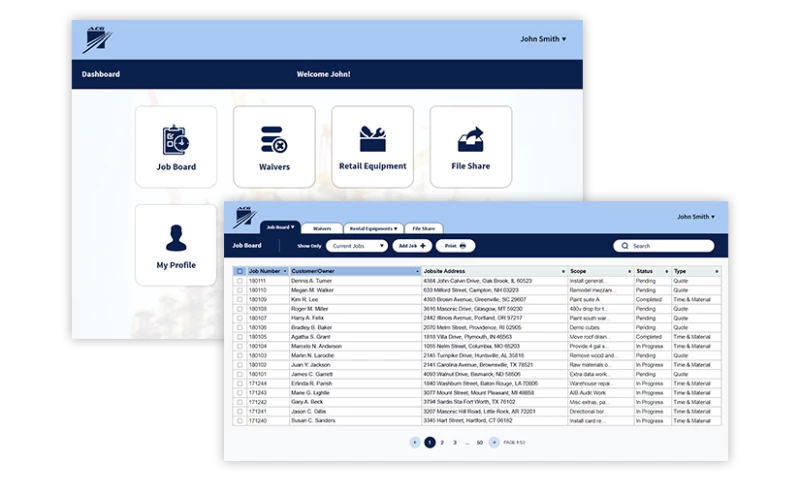This screenshot has height=480, width=800.
Task: Go to page 50 in pagination
Action: (480, 443)
